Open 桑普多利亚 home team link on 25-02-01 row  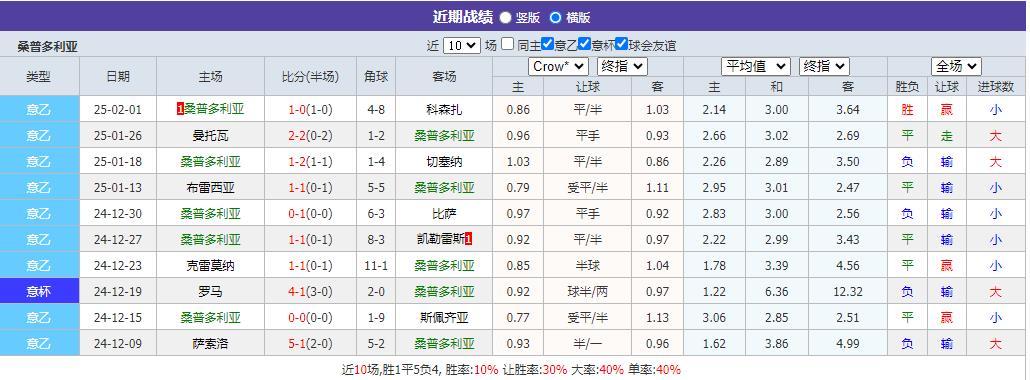pos(213,109)
